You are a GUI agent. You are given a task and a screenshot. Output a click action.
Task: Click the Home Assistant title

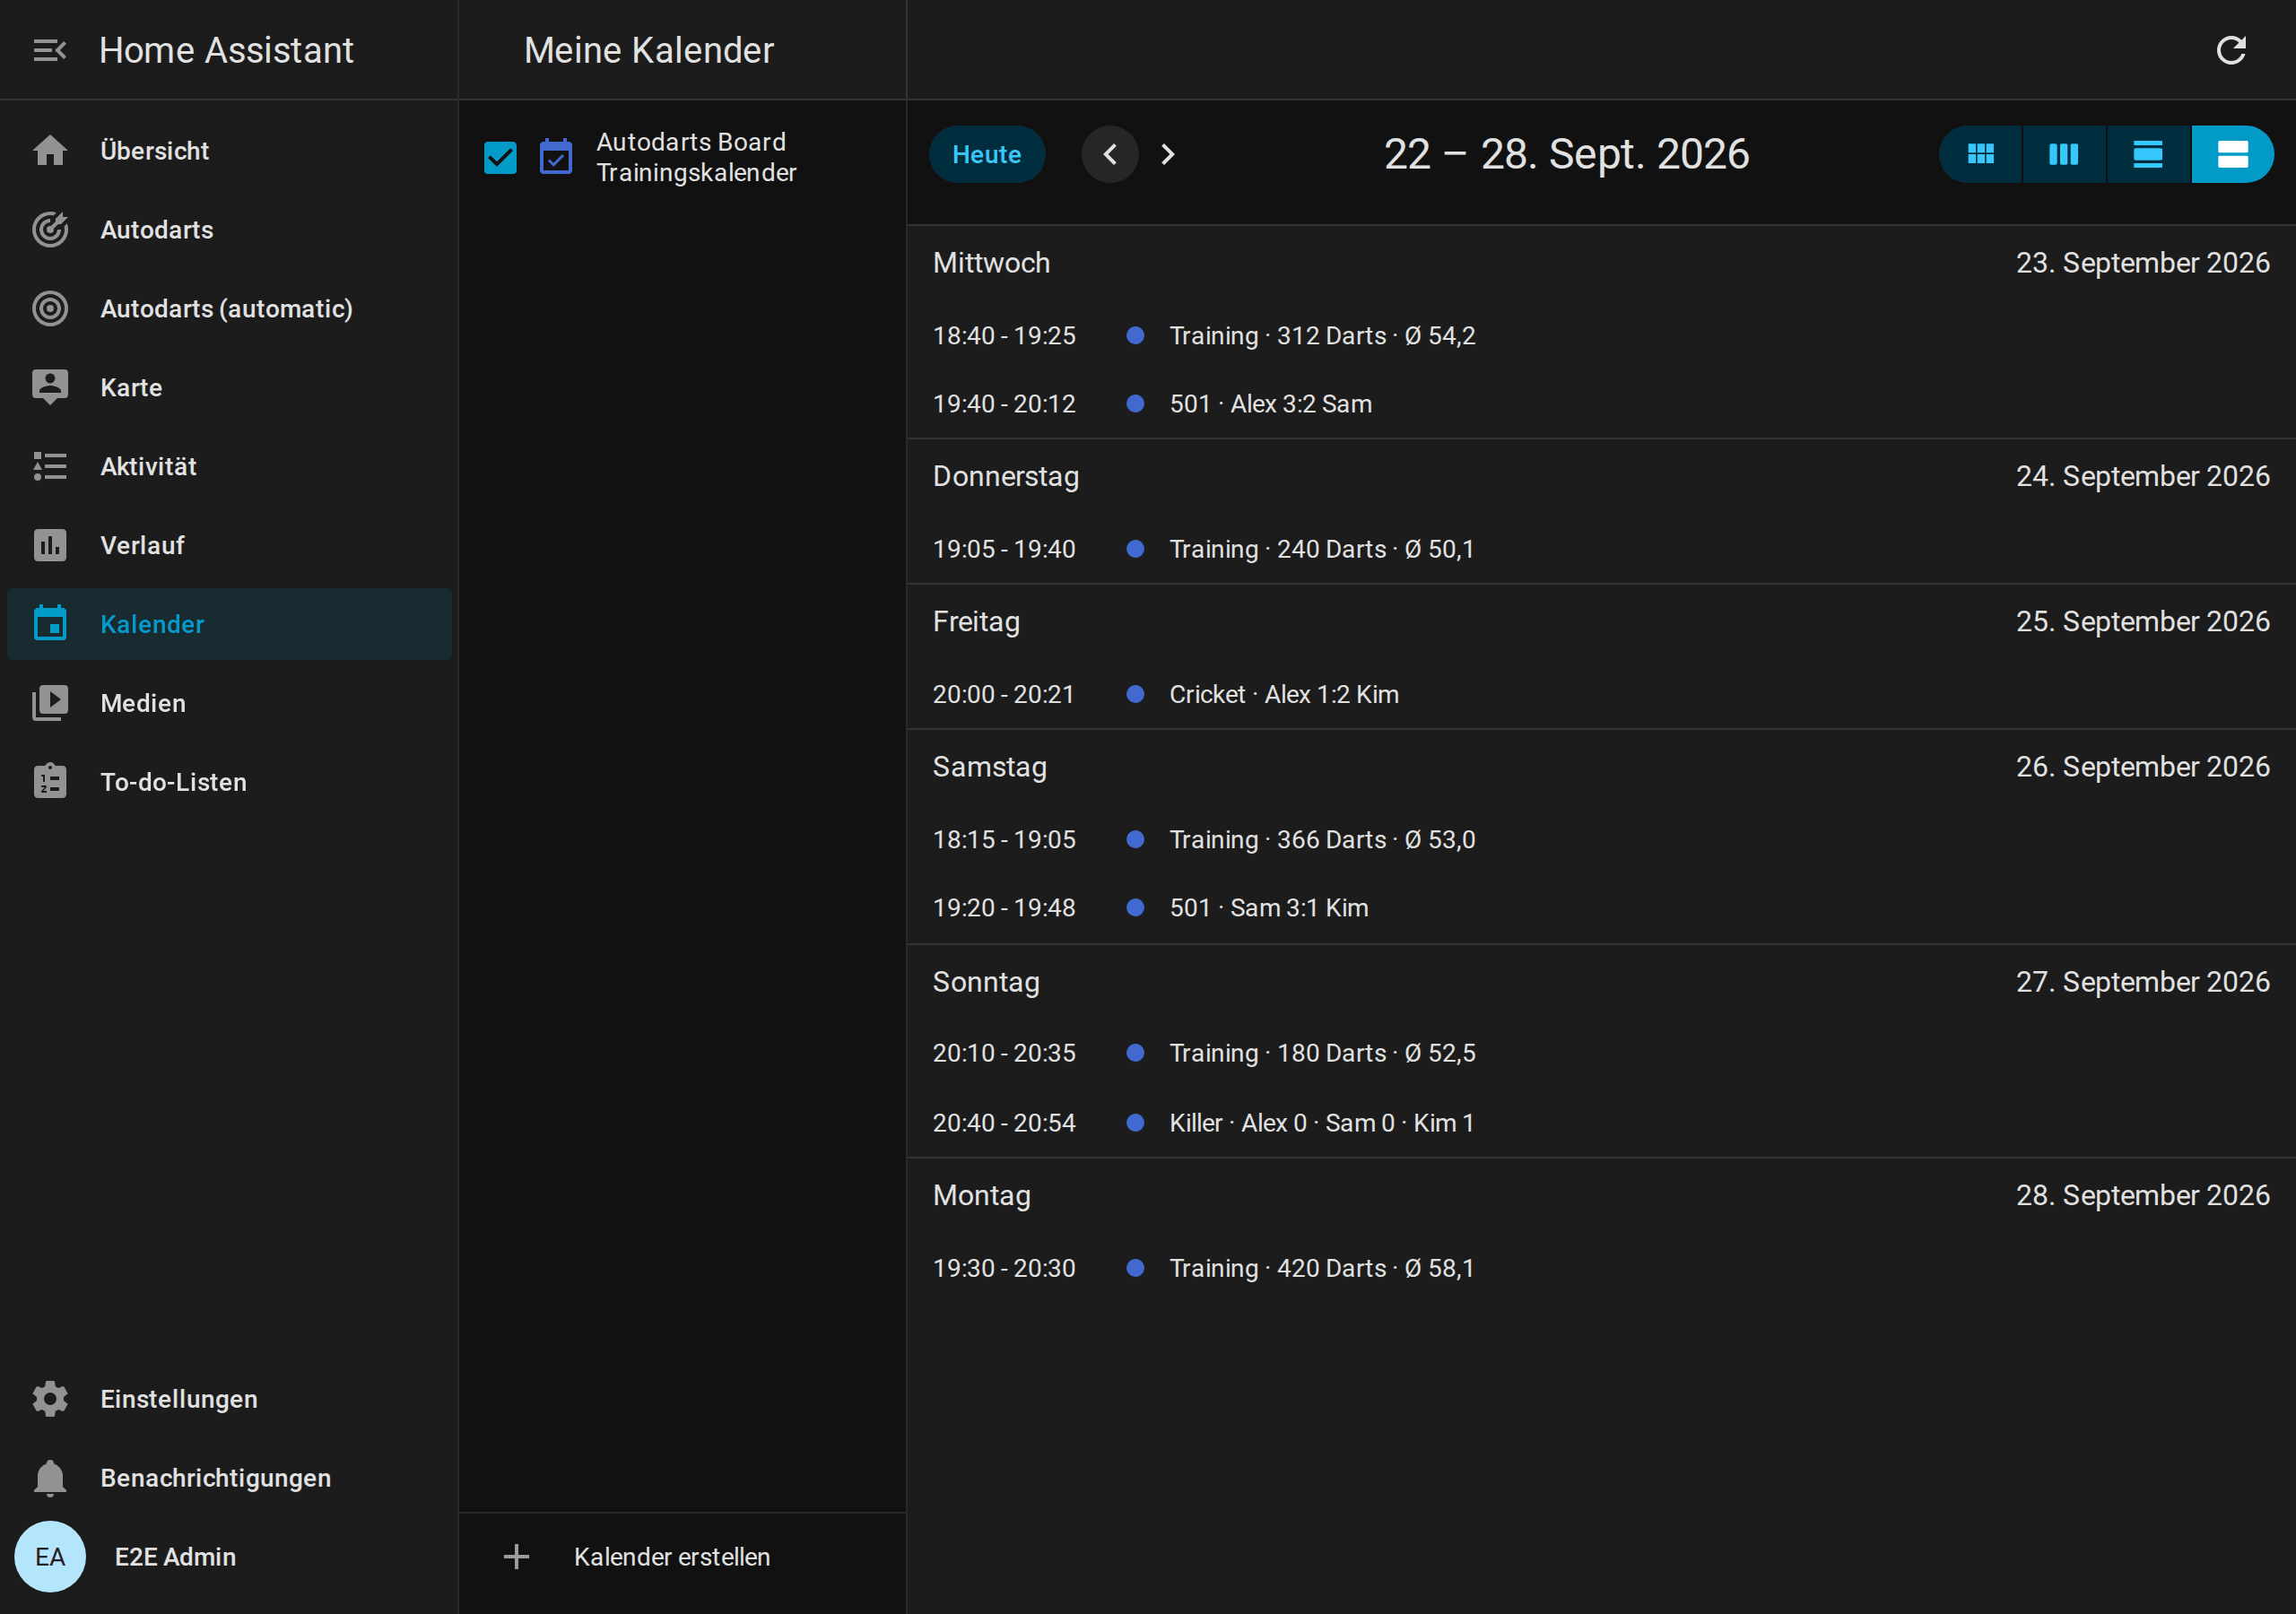point(226,50)
